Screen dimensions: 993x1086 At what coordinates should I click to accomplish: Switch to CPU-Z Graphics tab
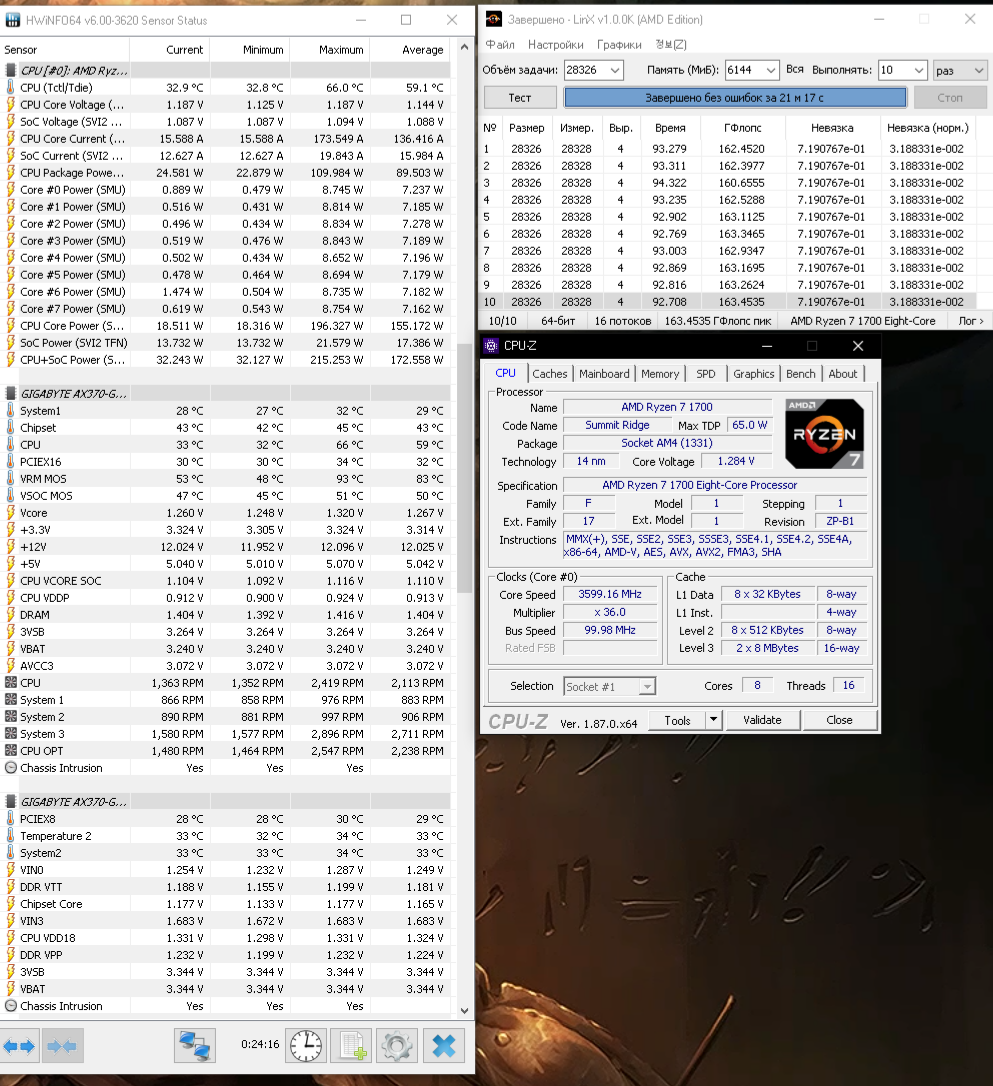pyautogui.click(x=753, y=374)
